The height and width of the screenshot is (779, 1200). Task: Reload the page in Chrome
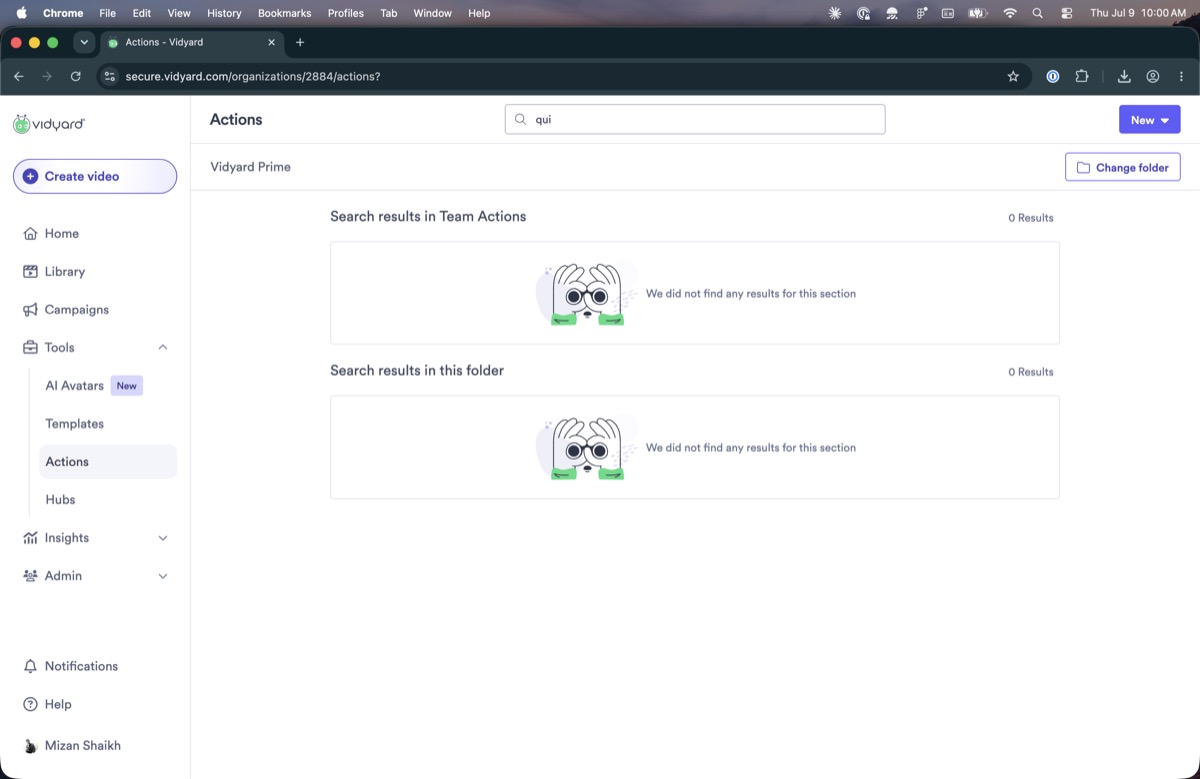pos(76,76)
